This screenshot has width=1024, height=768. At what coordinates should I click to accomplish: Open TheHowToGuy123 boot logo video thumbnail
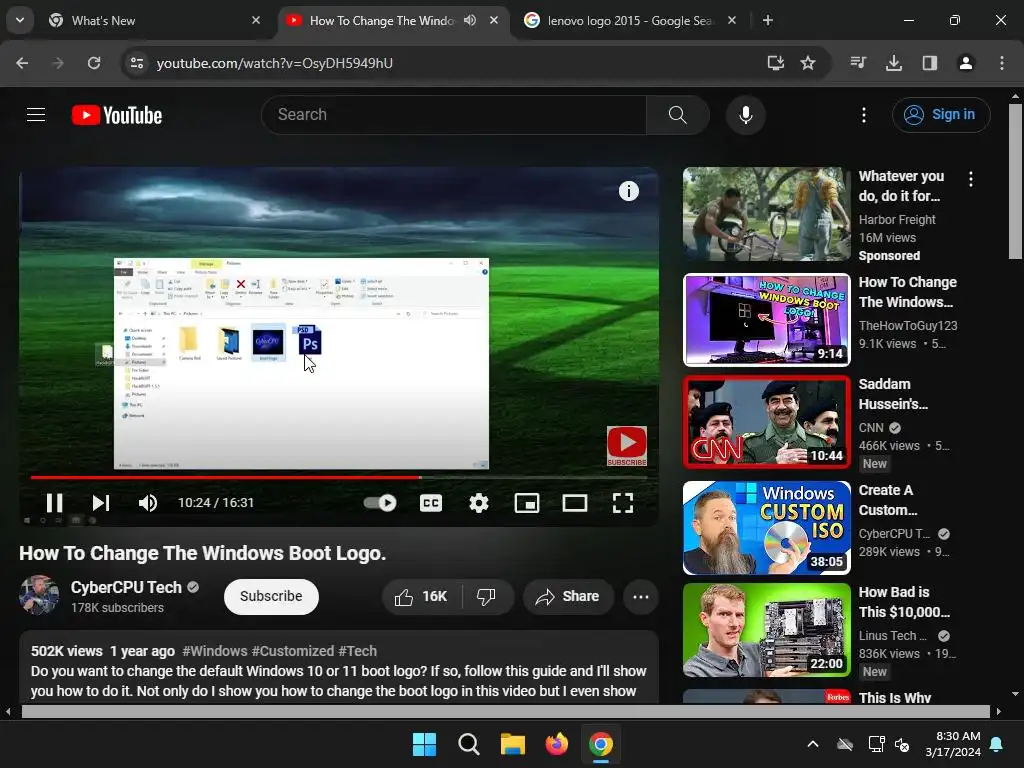pyautogui.click(x=767, y=320)
